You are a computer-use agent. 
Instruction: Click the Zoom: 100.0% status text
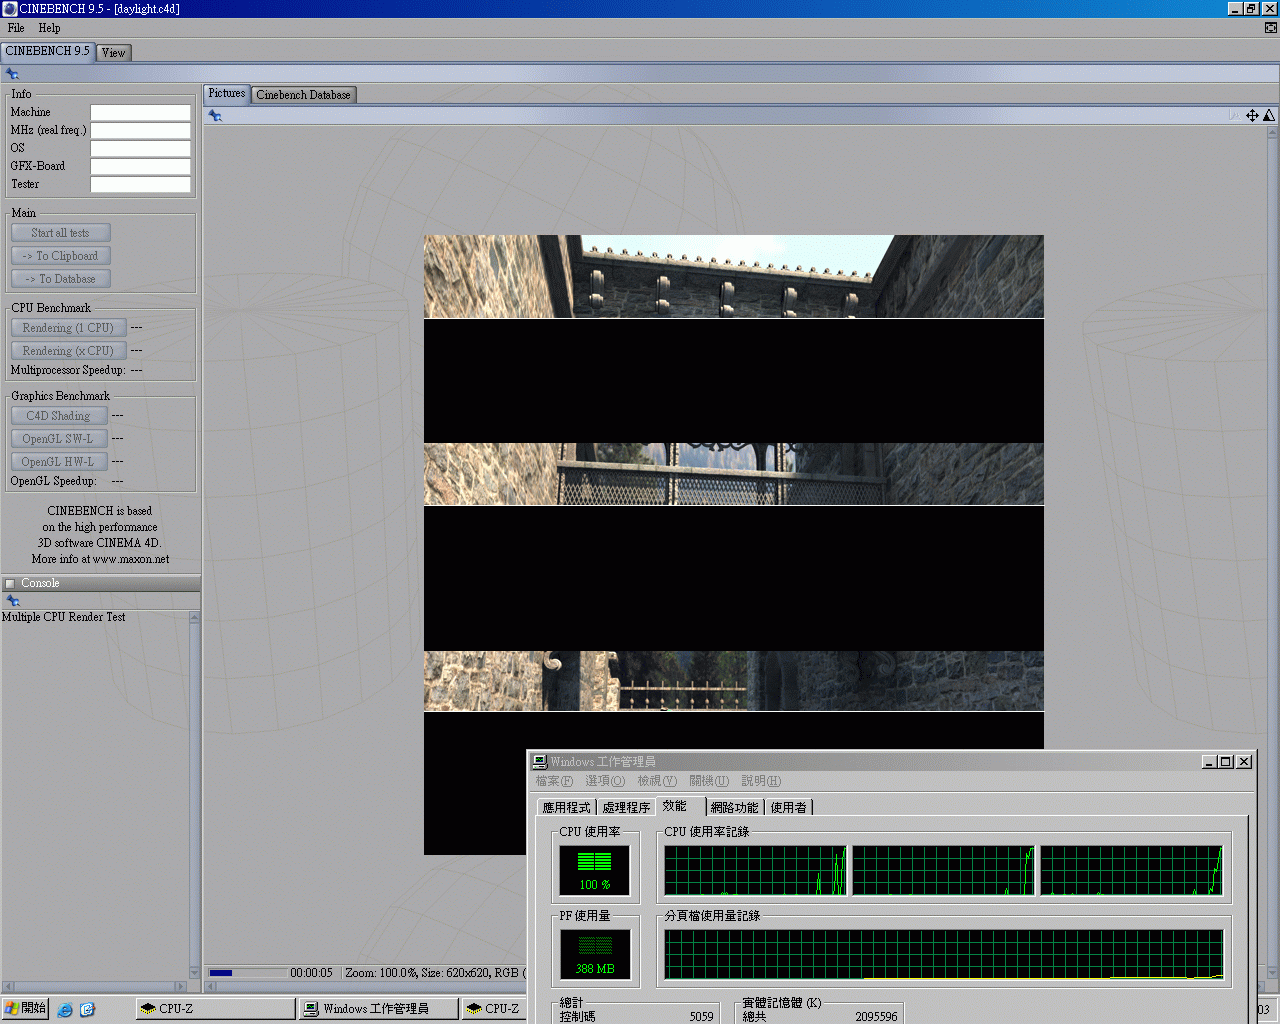[x=381, y=973]
